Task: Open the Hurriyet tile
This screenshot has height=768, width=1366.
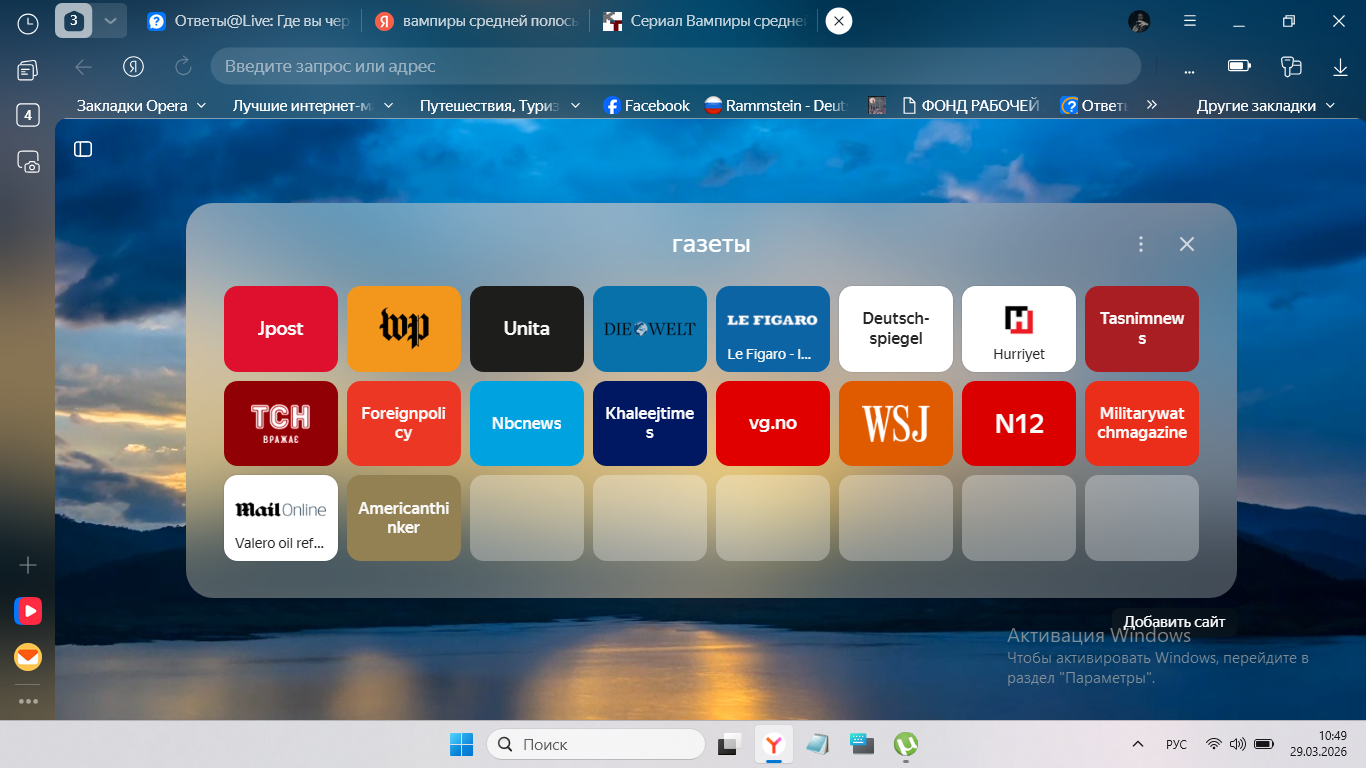Action: [x=1019, y=329]
